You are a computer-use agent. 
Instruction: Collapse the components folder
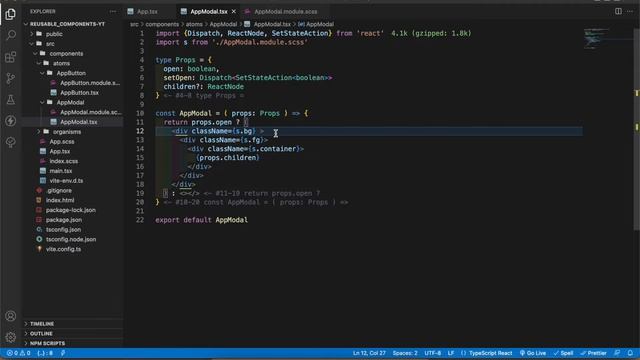66,53
